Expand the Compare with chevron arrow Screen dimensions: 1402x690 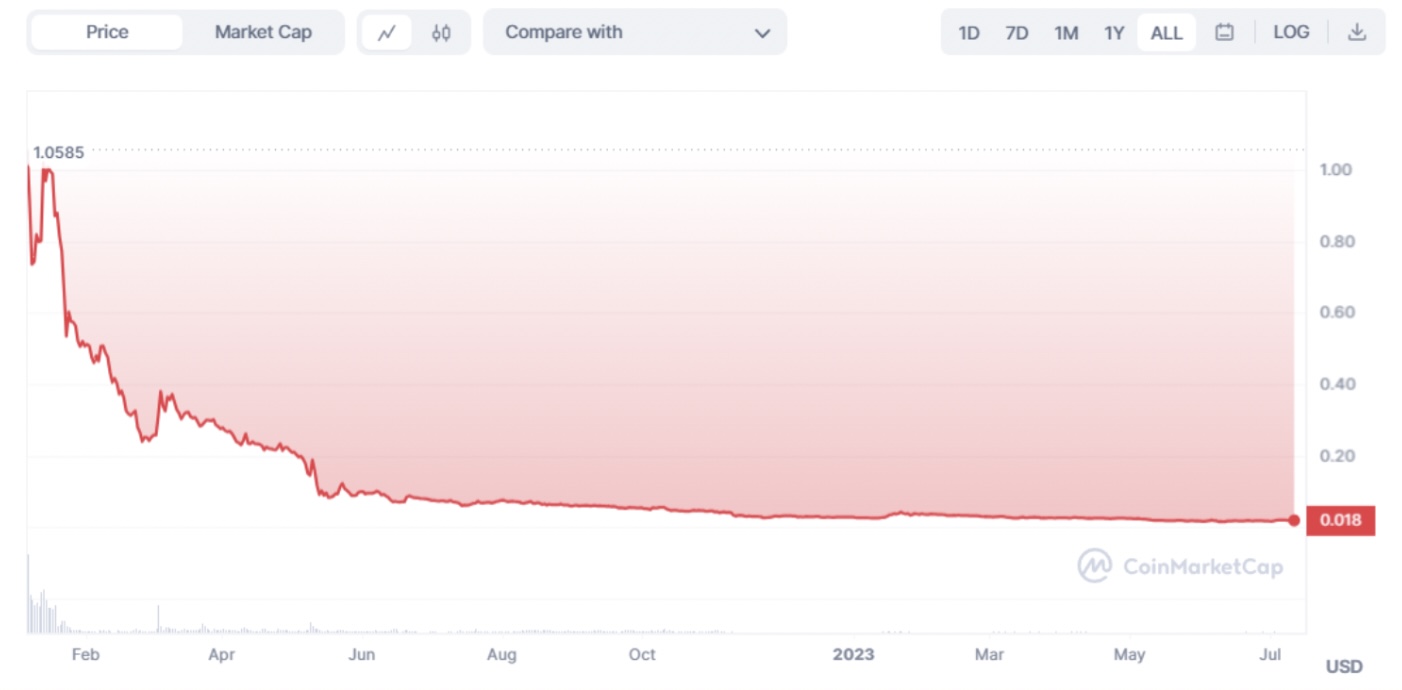pos(762,33)
